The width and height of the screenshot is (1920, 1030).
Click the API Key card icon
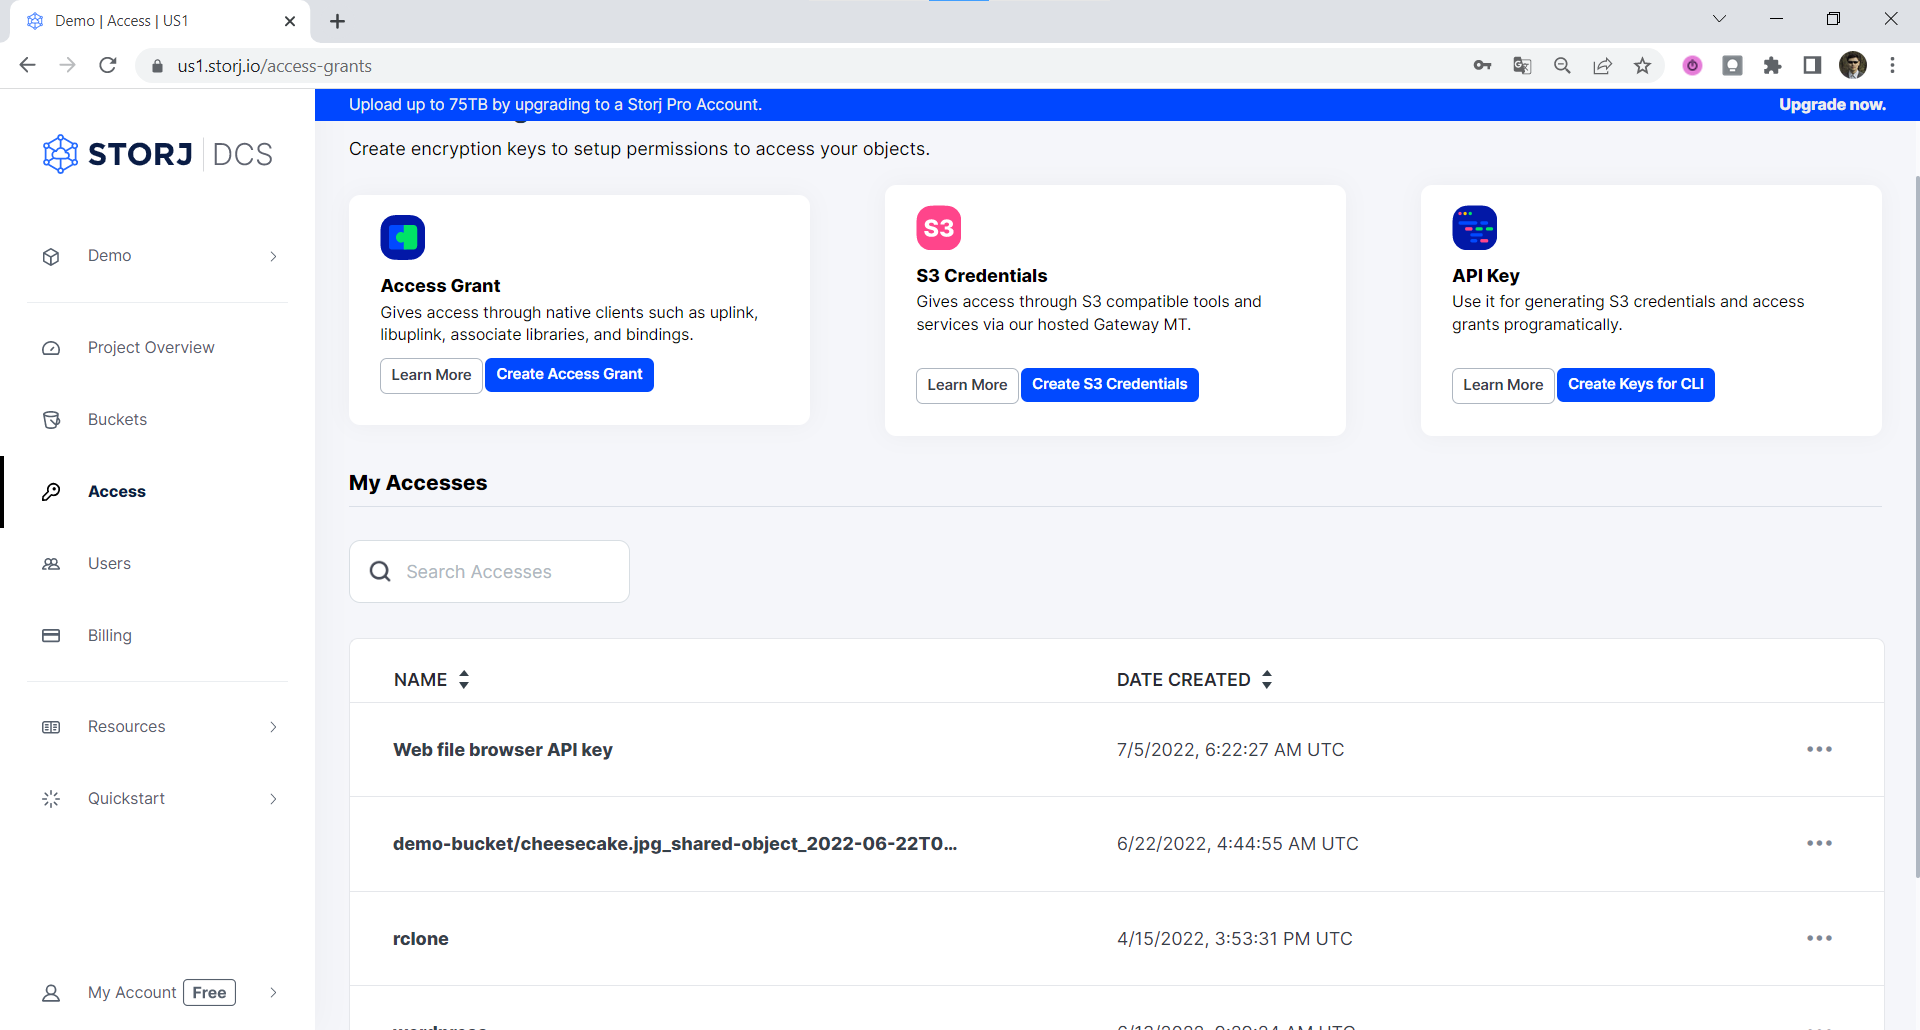coord(1475,228)
